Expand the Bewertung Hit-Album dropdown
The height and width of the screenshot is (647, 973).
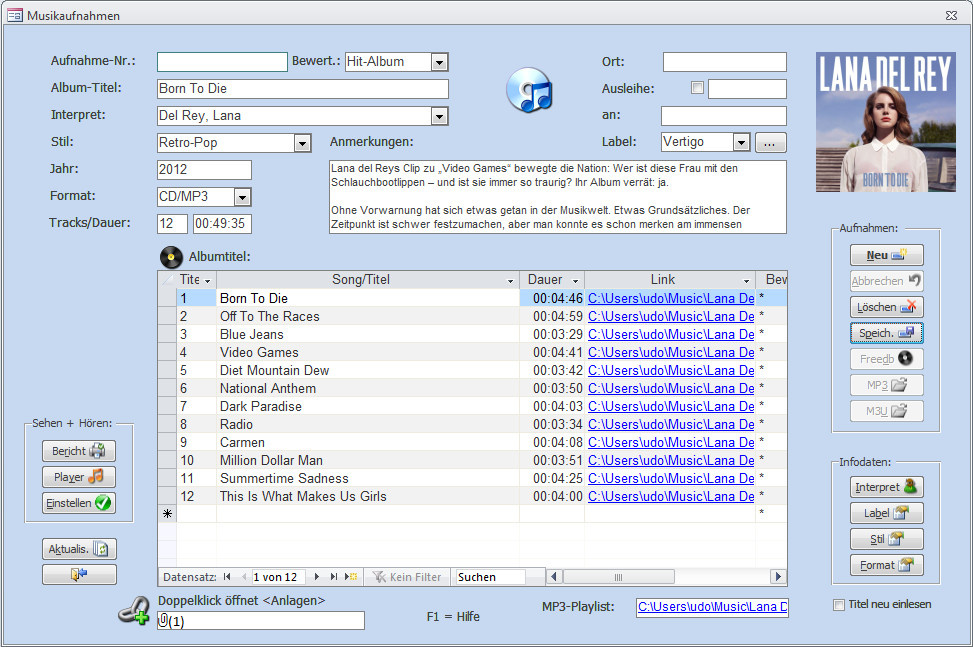pyautogui.click(x=439, y=62)
